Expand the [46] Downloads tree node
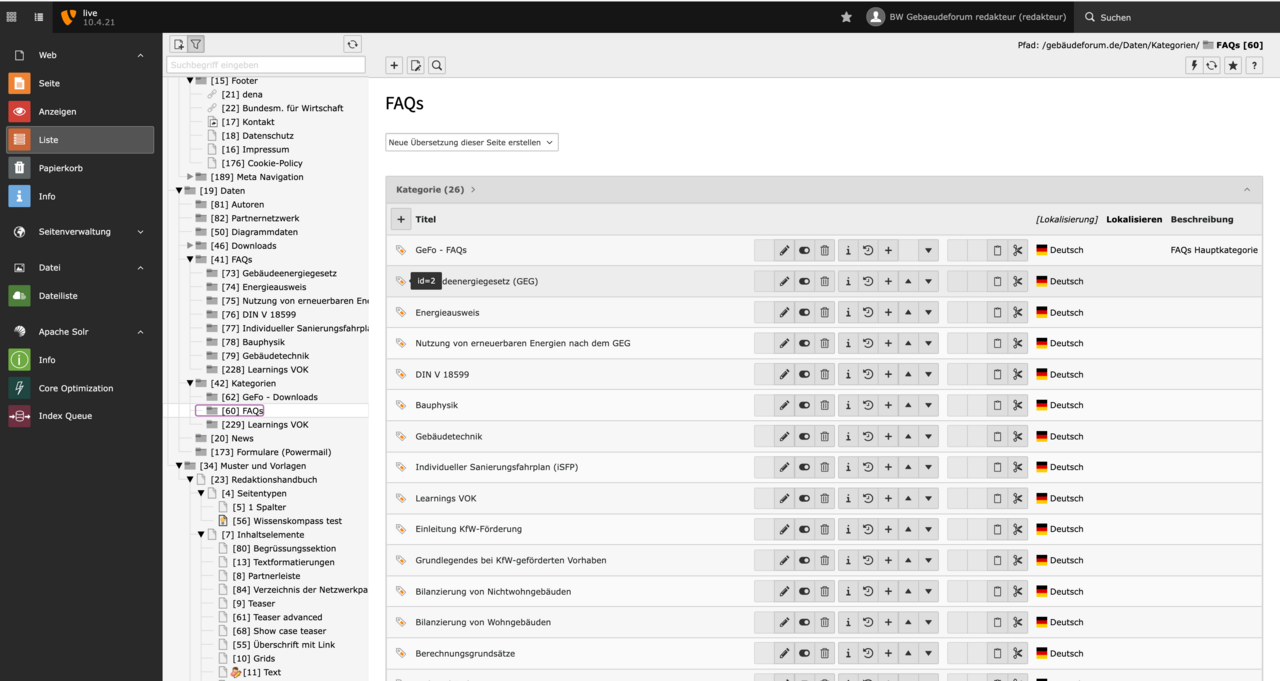The height and width of the screenshot is (681, 1280). 190,246
